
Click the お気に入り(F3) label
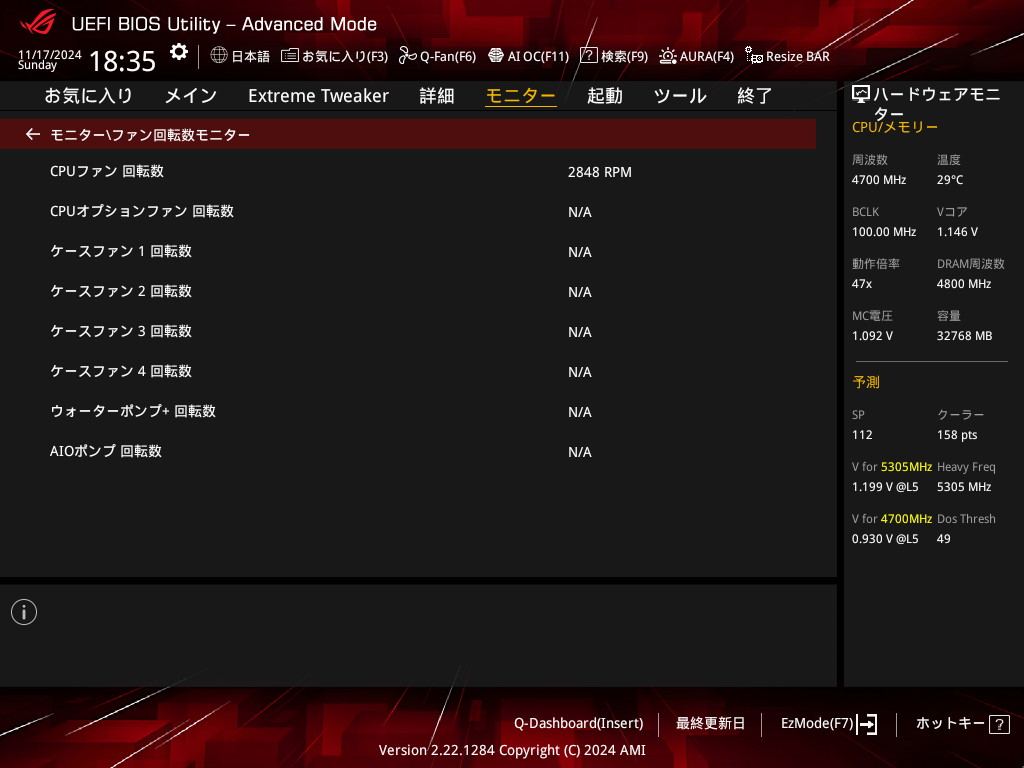point(345,56)
